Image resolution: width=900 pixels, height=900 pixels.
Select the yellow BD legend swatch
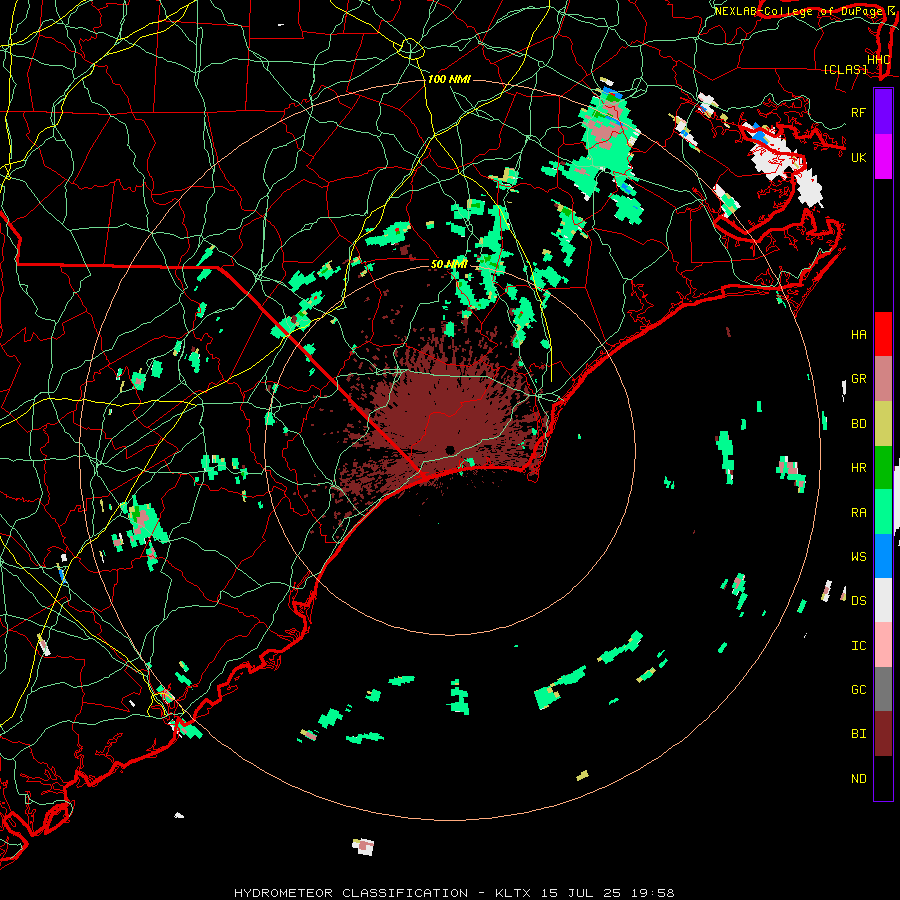(x=883, y=424)
